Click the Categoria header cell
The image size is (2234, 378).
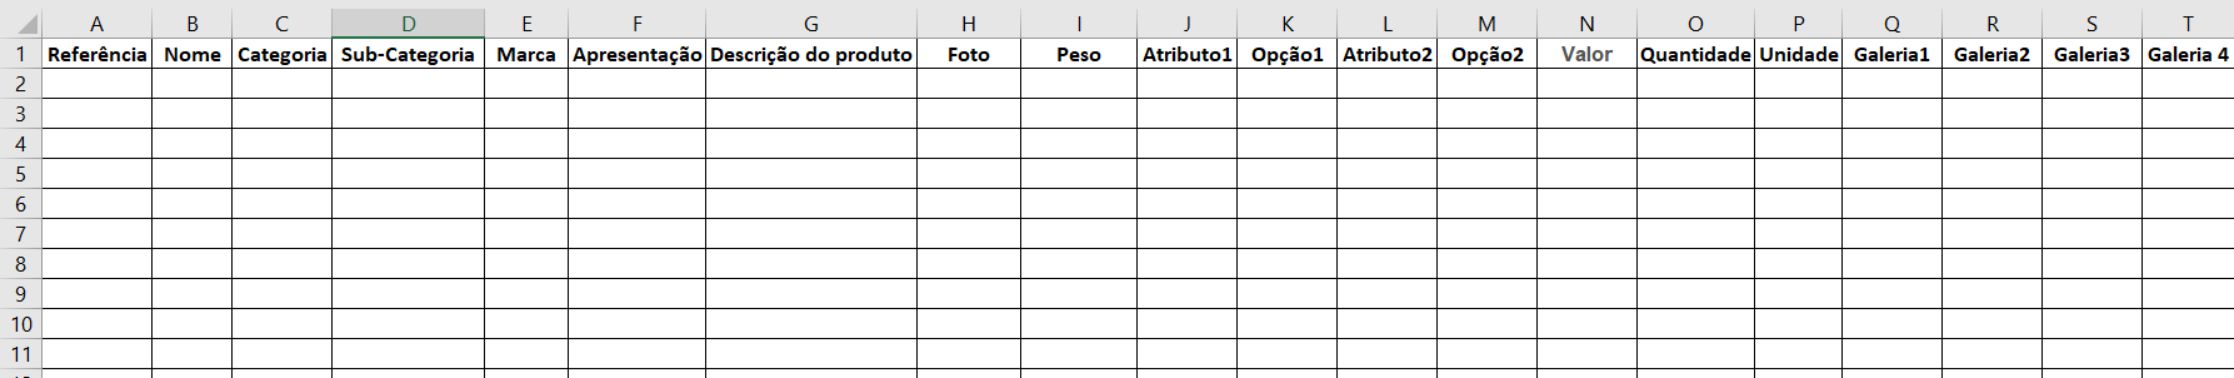point(282,55)
